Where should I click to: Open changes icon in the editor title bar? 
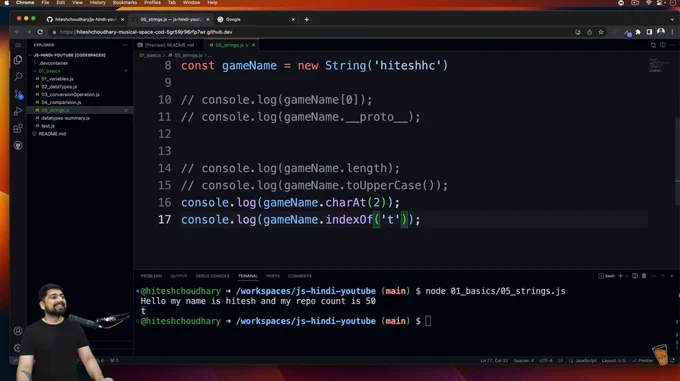click(x=654, y=45)
